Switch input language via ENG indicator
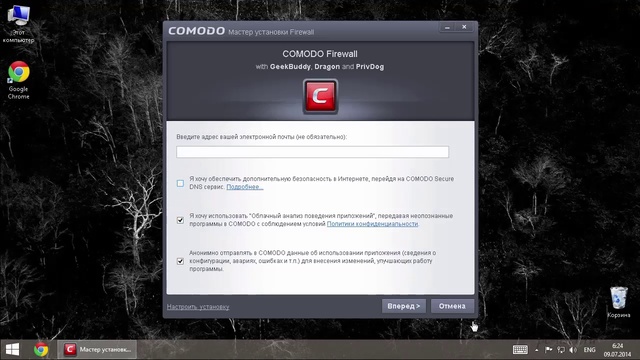 click(x=589, y=350)
